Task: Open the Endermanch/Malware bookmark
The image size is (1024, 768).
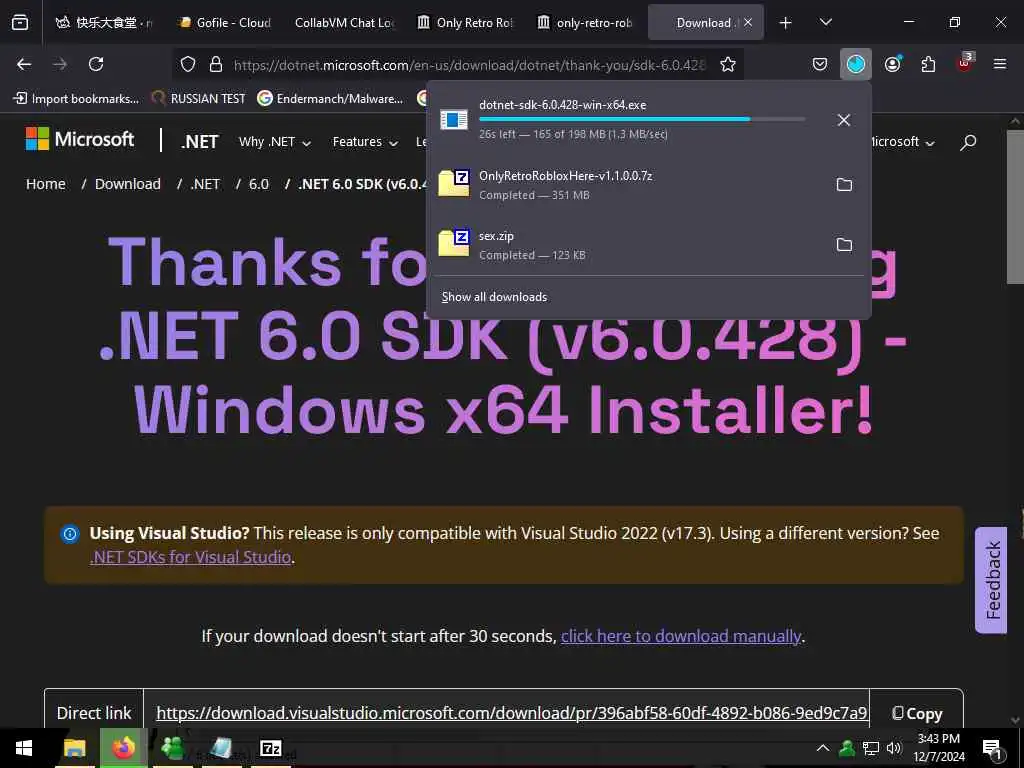Action: (x=330, y=99)
